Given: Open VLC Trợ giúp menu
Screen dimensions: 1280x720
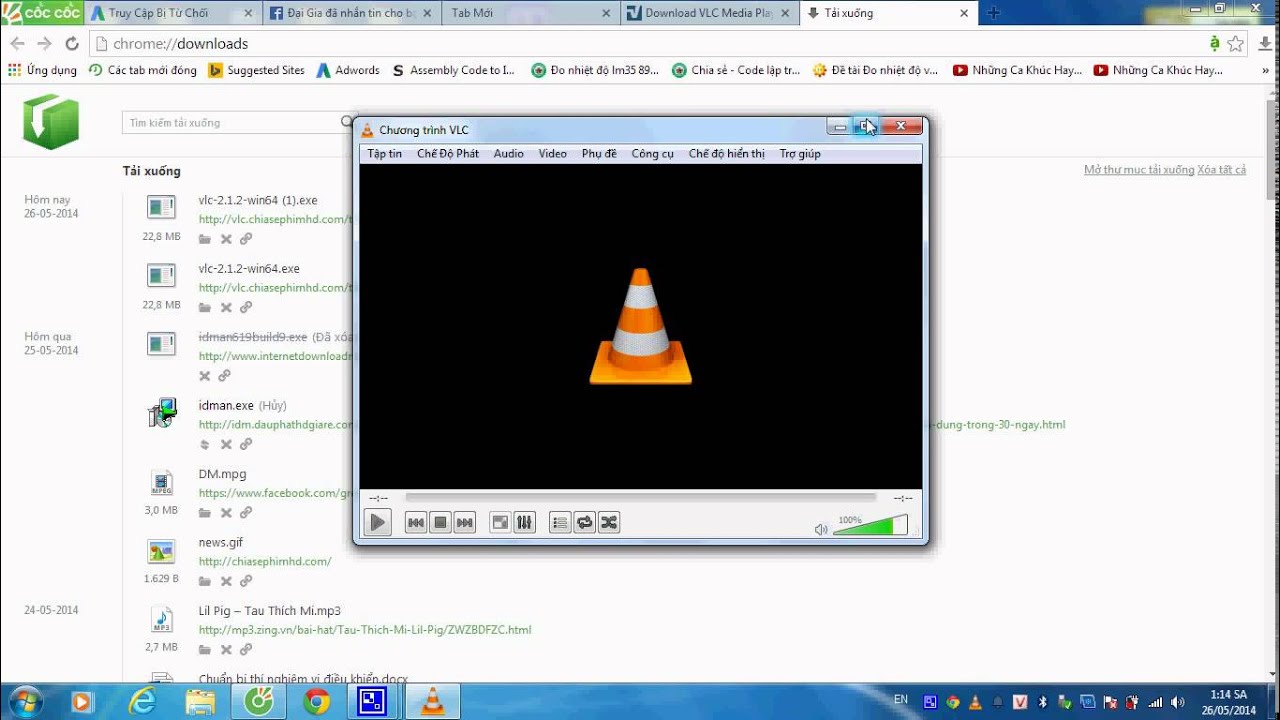Looking at the screenshot, I should click(x=800, y=154).
